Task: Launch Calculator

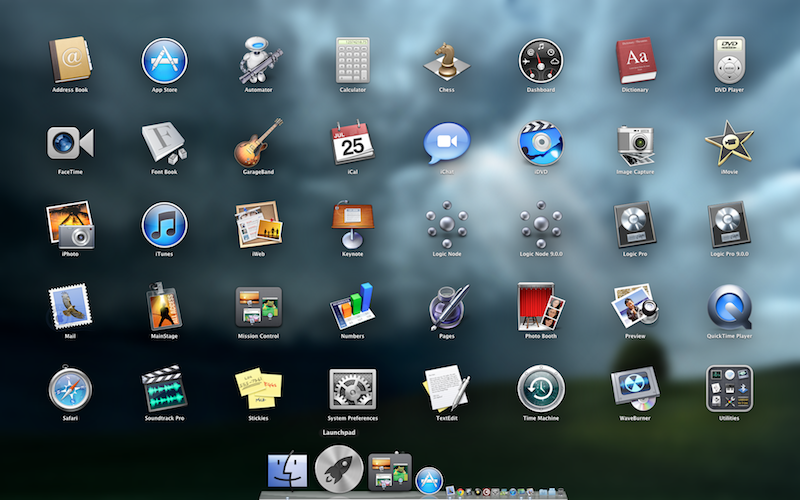Action: [353, 60]
